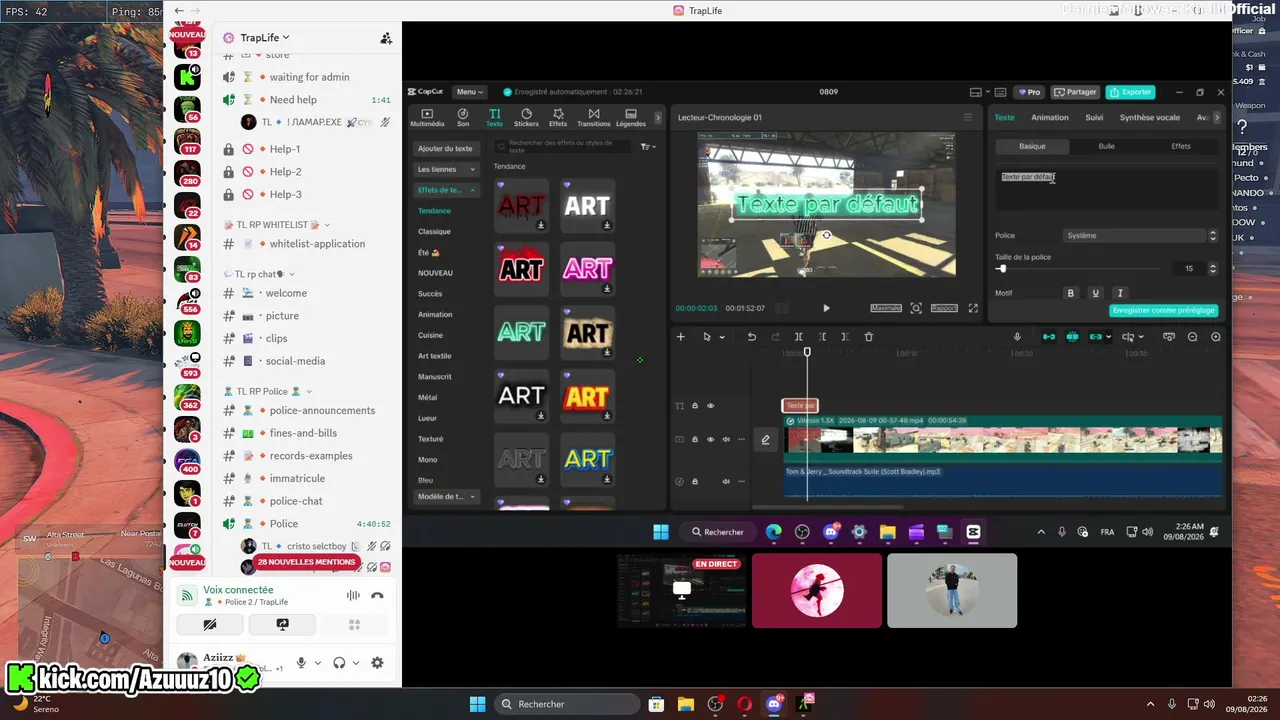Open Microsoft Store from the taskbar
This screenshot has height=720, width=1280.
coord(656,704)
